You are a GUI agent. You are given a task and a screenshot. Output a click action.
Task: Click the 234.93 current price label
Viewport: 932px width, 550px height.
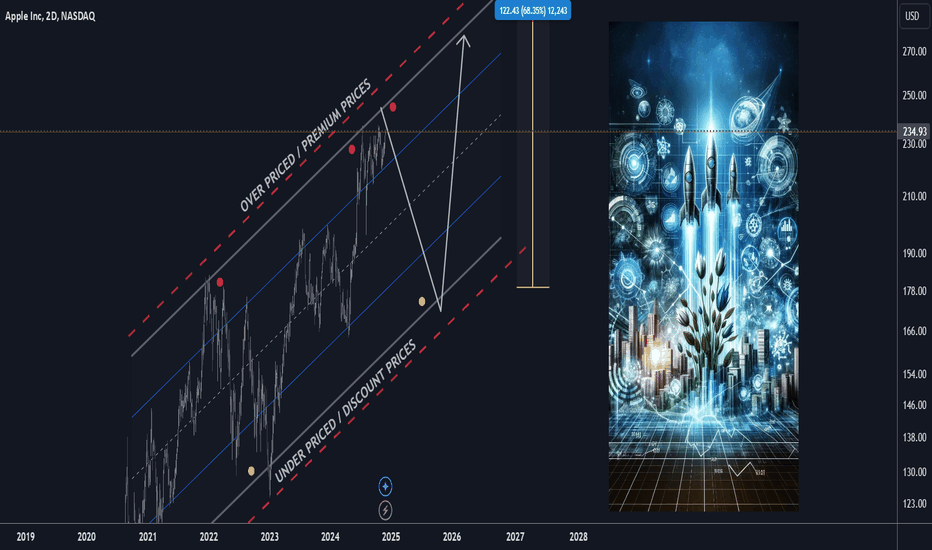tap(914, 131)
